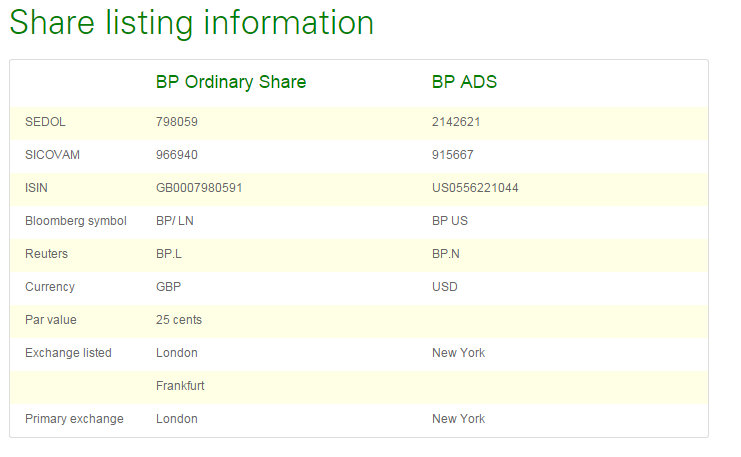Click the 25 cents par value
Viewport: 741px width, 457px height.
click(179, 320)
